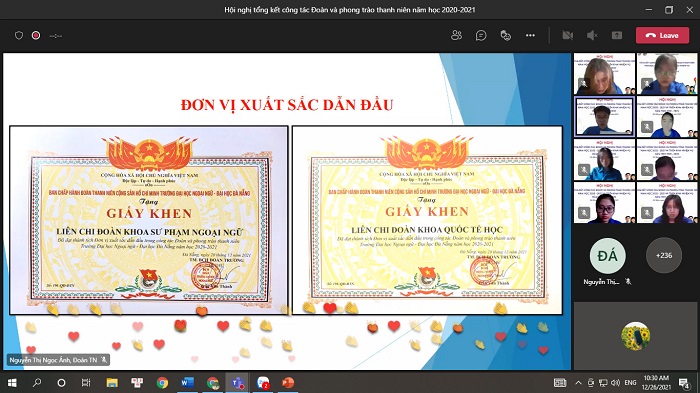700x393 pixels.
Task: Toggle the camera on or off
Action: click(567, 35)
